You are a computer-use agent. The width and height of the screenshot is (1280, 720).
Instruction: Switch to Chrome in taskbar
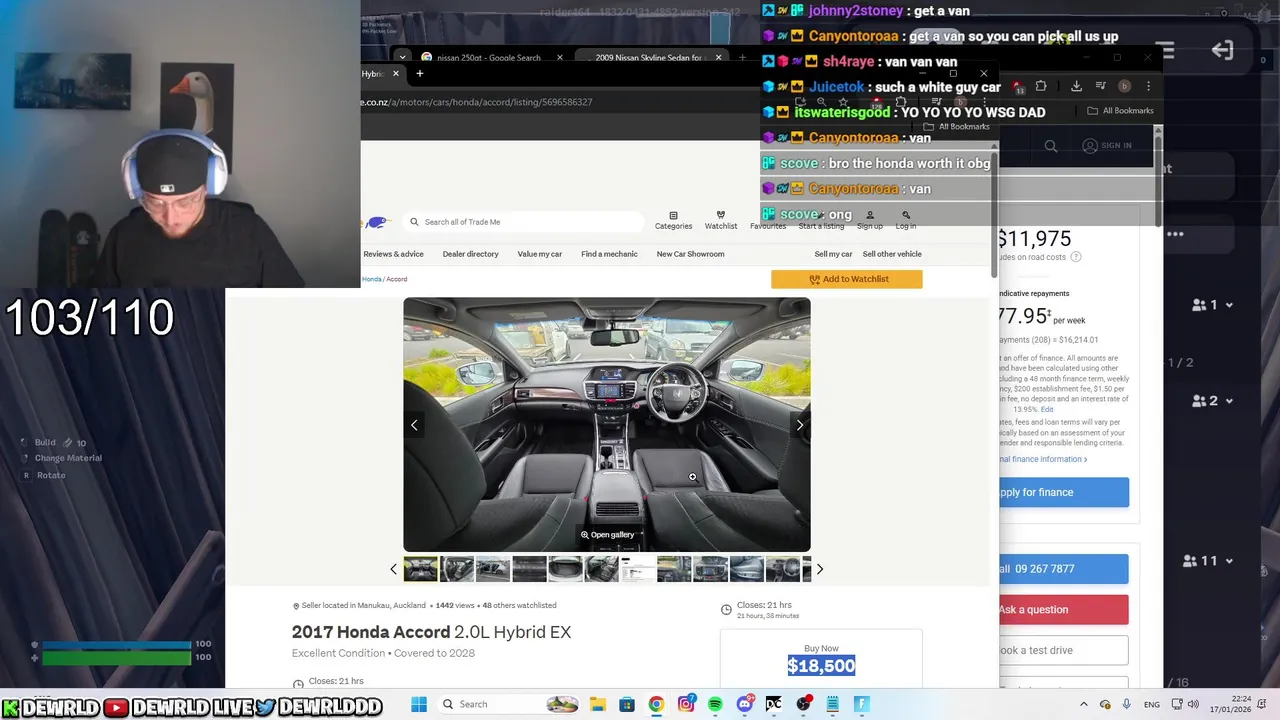(656, 704)
